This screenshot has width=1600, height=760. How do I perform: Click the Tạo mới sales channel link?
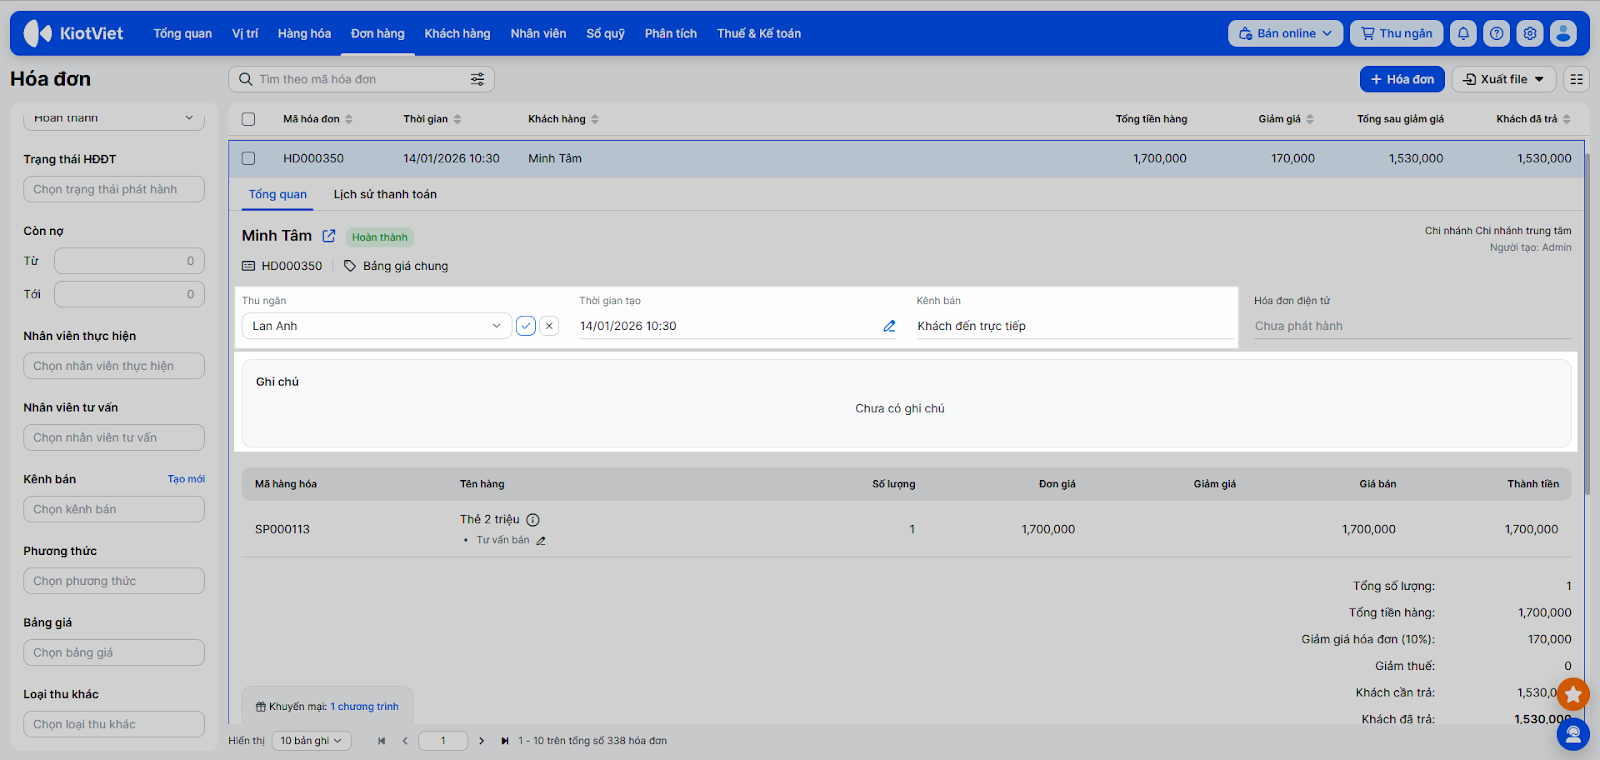point(186,479)
